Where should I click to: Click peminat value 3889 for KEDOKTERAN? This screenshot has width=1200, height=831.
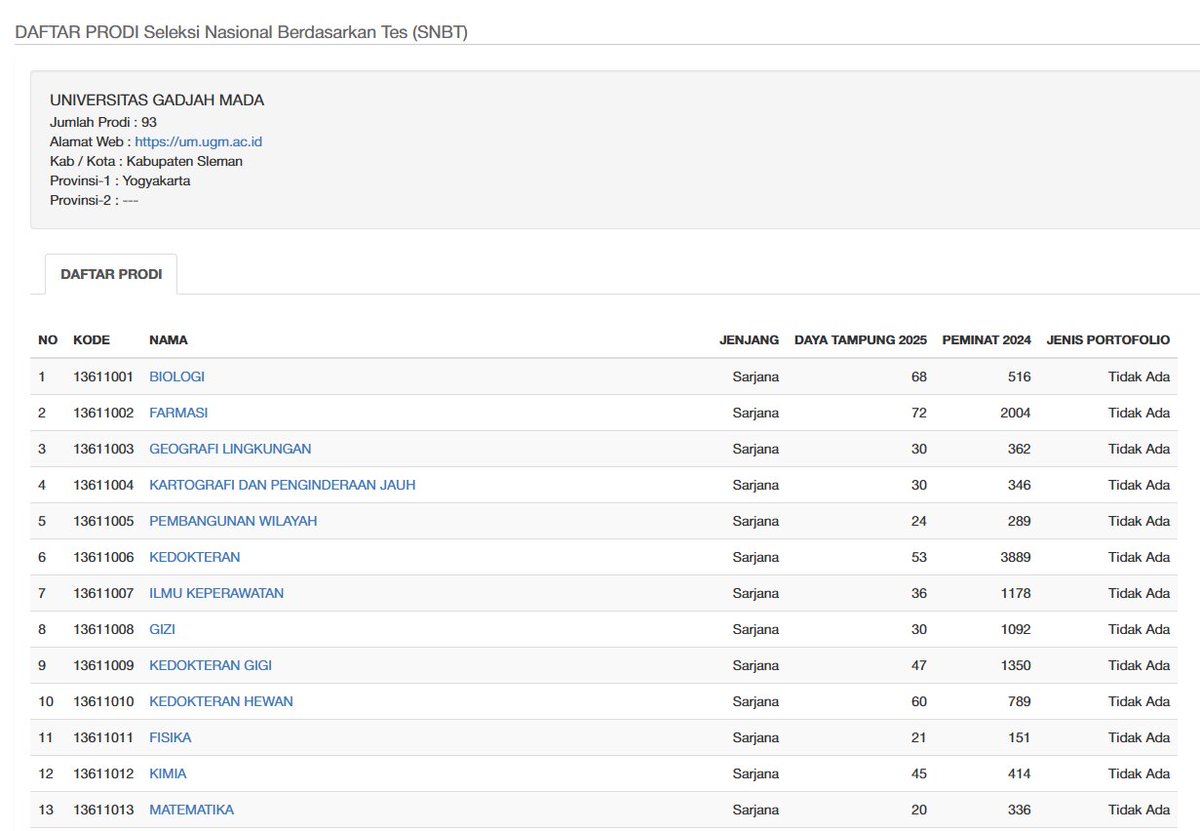1015,557
